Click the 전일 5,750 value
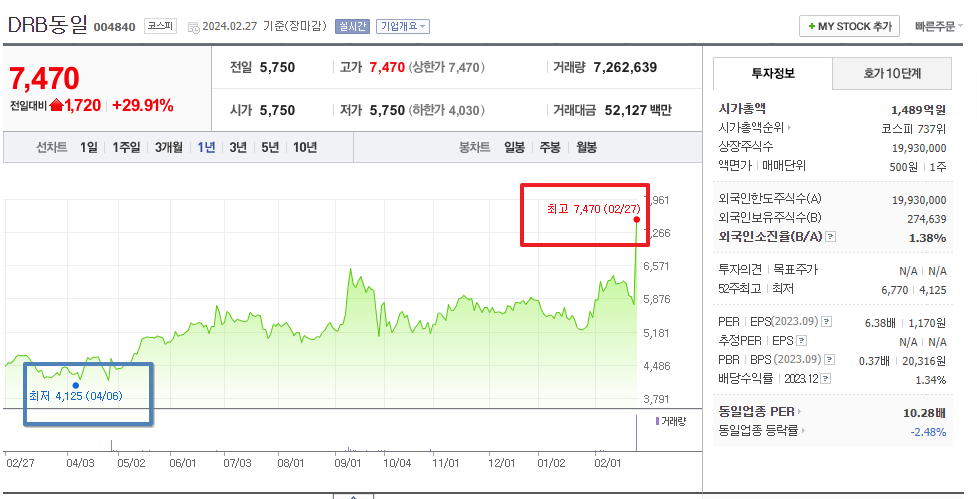 click(x=277, y=67)
